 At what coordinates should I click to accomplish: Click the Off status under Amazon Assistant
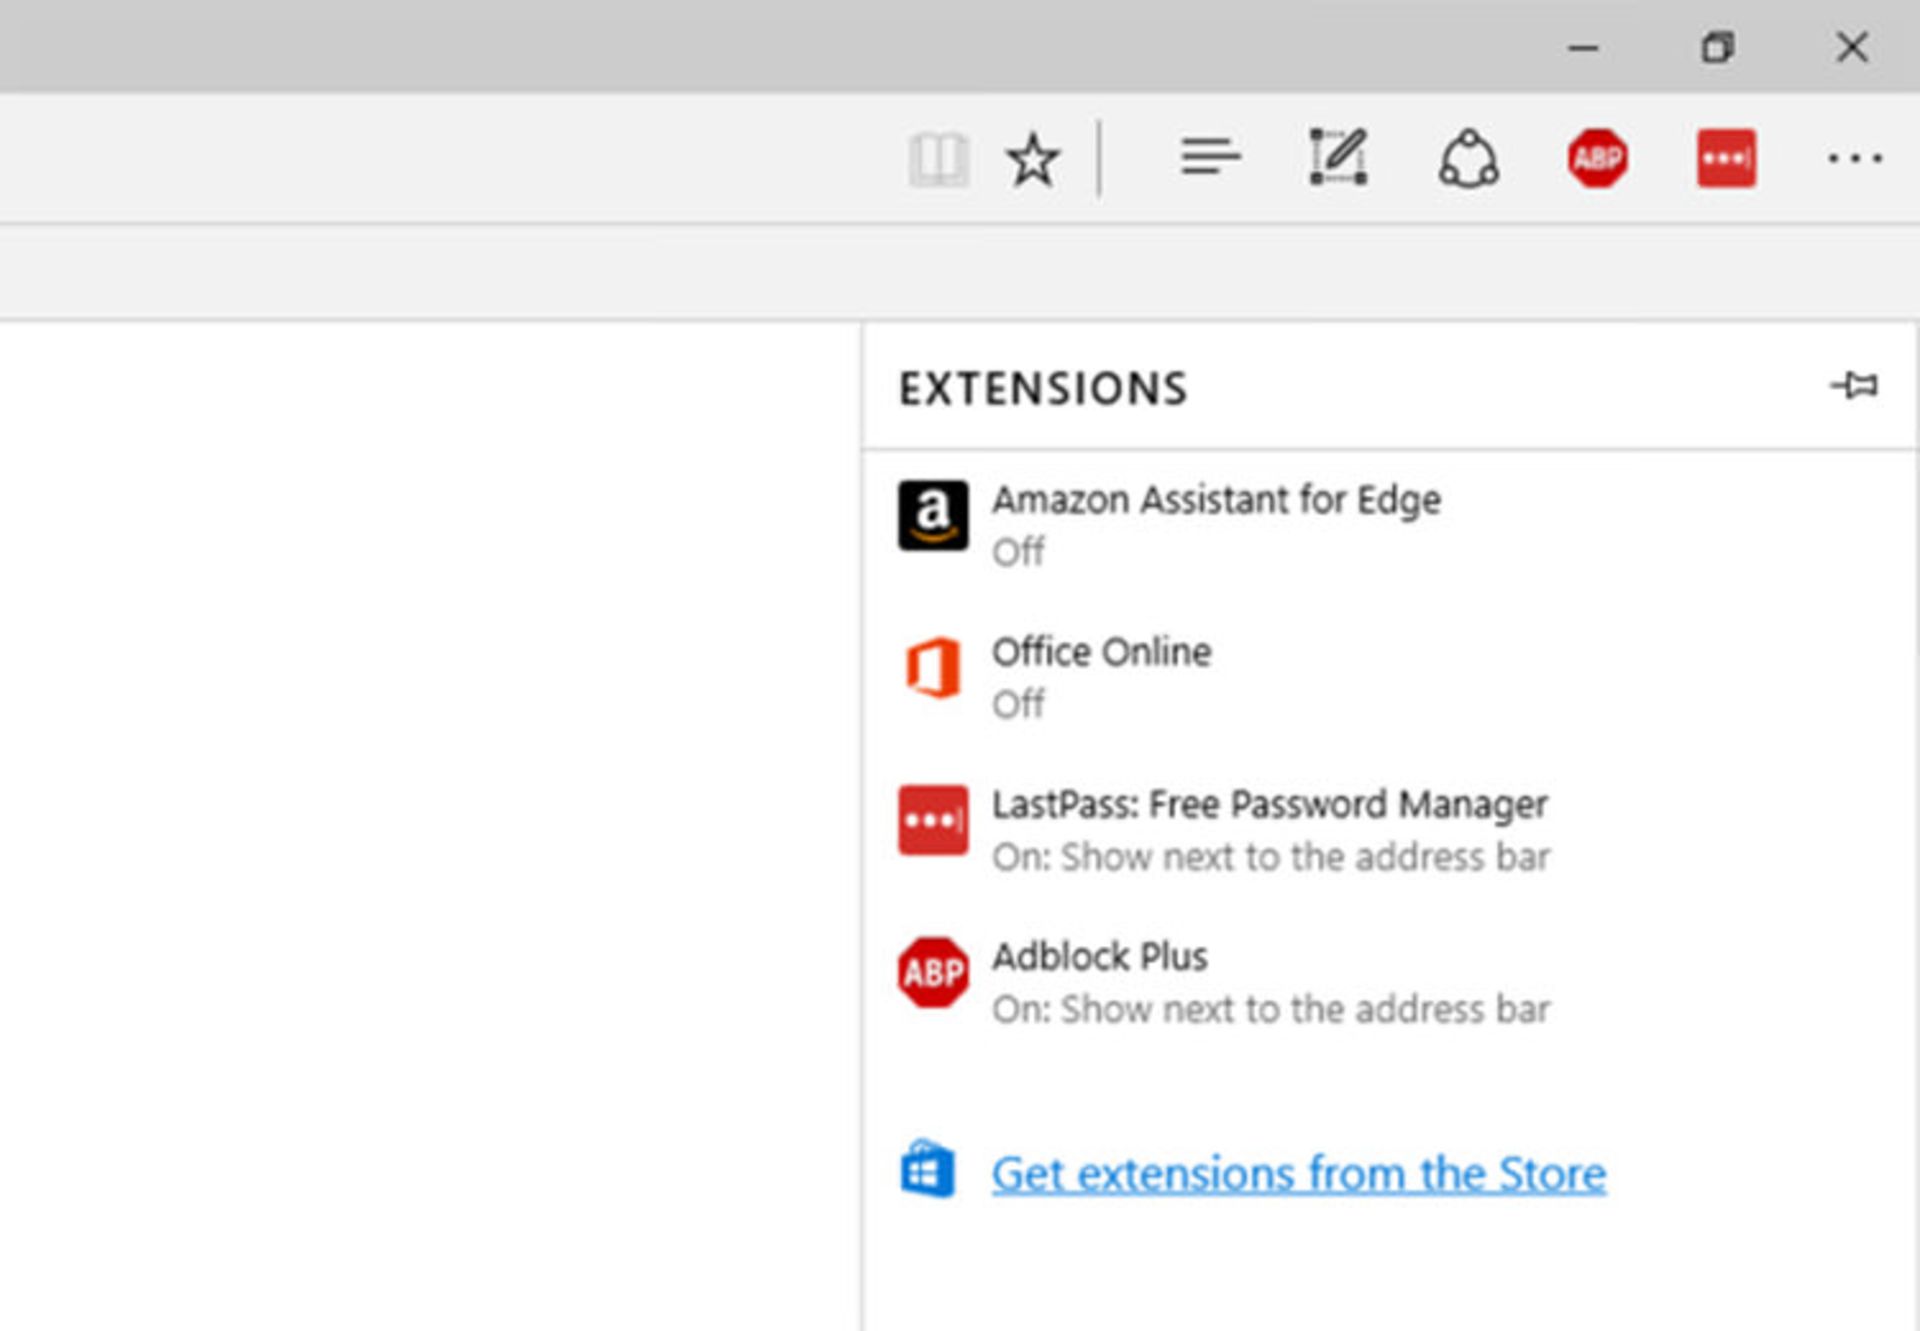[1018, 552]
